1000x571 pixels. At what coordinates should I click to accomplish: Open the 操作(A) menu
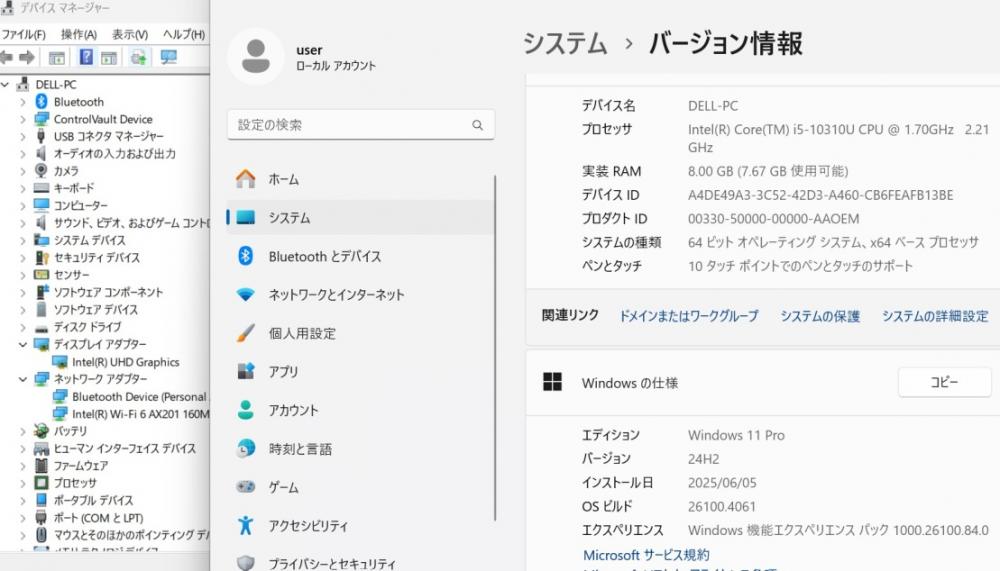78,34
